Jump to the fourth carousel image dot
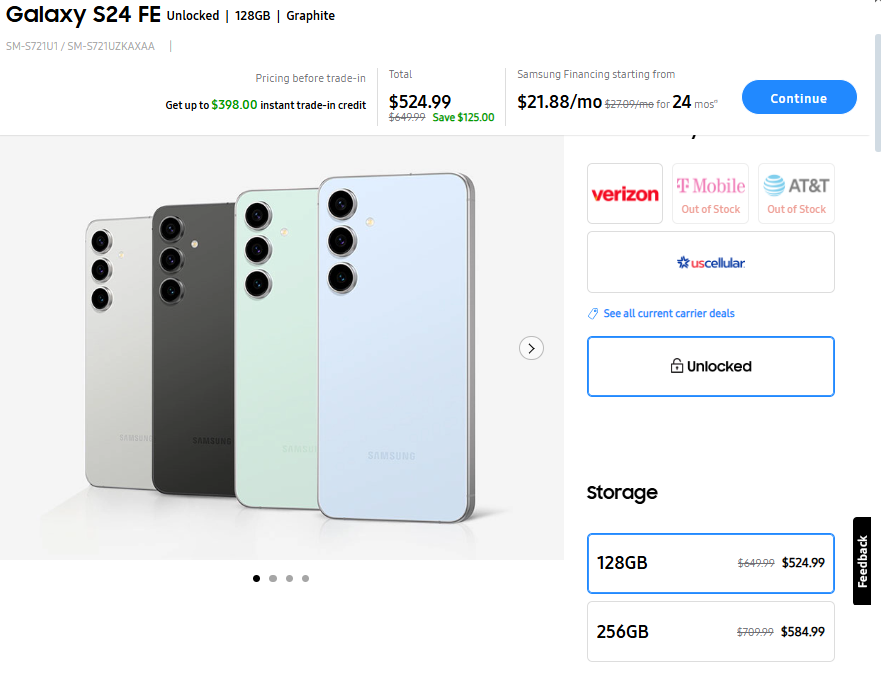 (305, 578)
